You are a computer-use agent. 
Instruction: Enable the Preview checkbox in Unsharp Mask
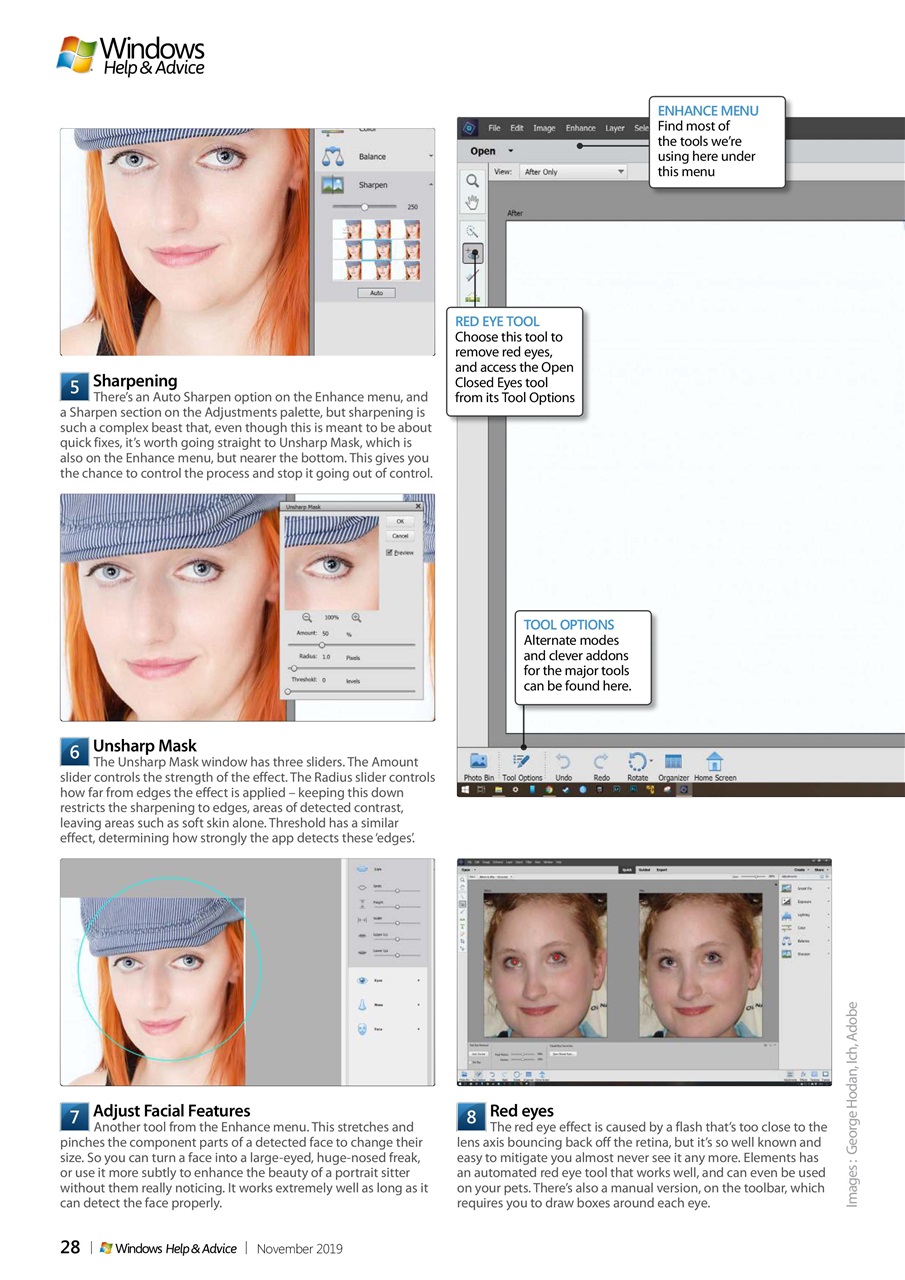[389, 553]
